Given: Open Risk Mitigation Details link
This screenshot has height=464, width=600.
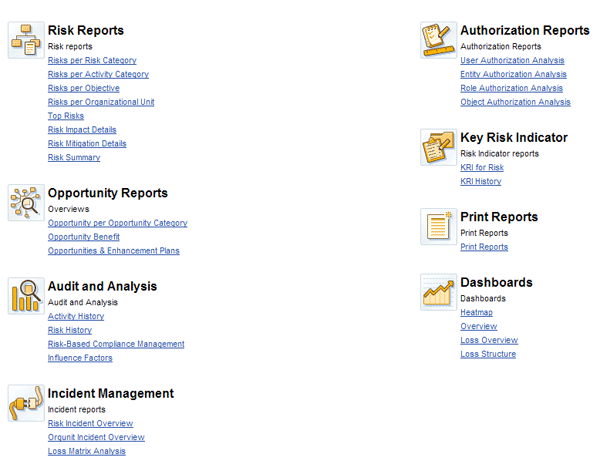Looking at the screenshot, I should tap(87, 143).
